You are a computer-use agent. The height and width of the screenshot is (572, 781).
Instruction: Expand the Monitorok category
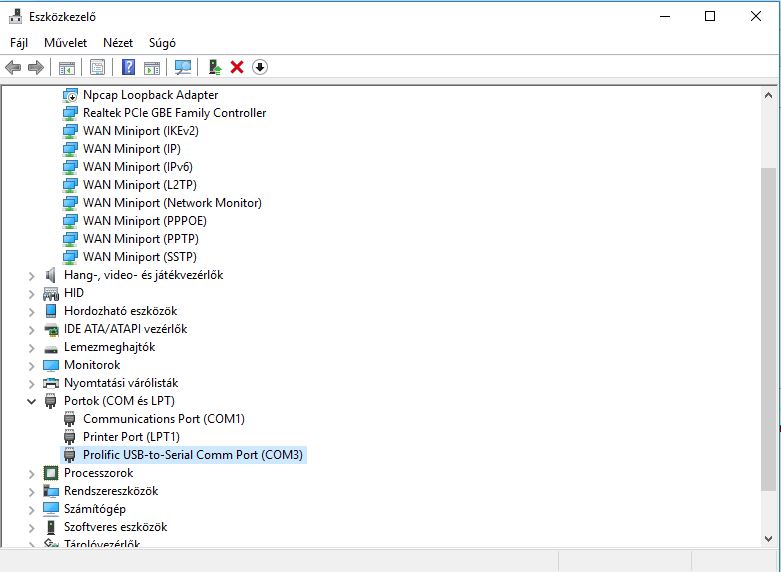click(x=32, y=365)
